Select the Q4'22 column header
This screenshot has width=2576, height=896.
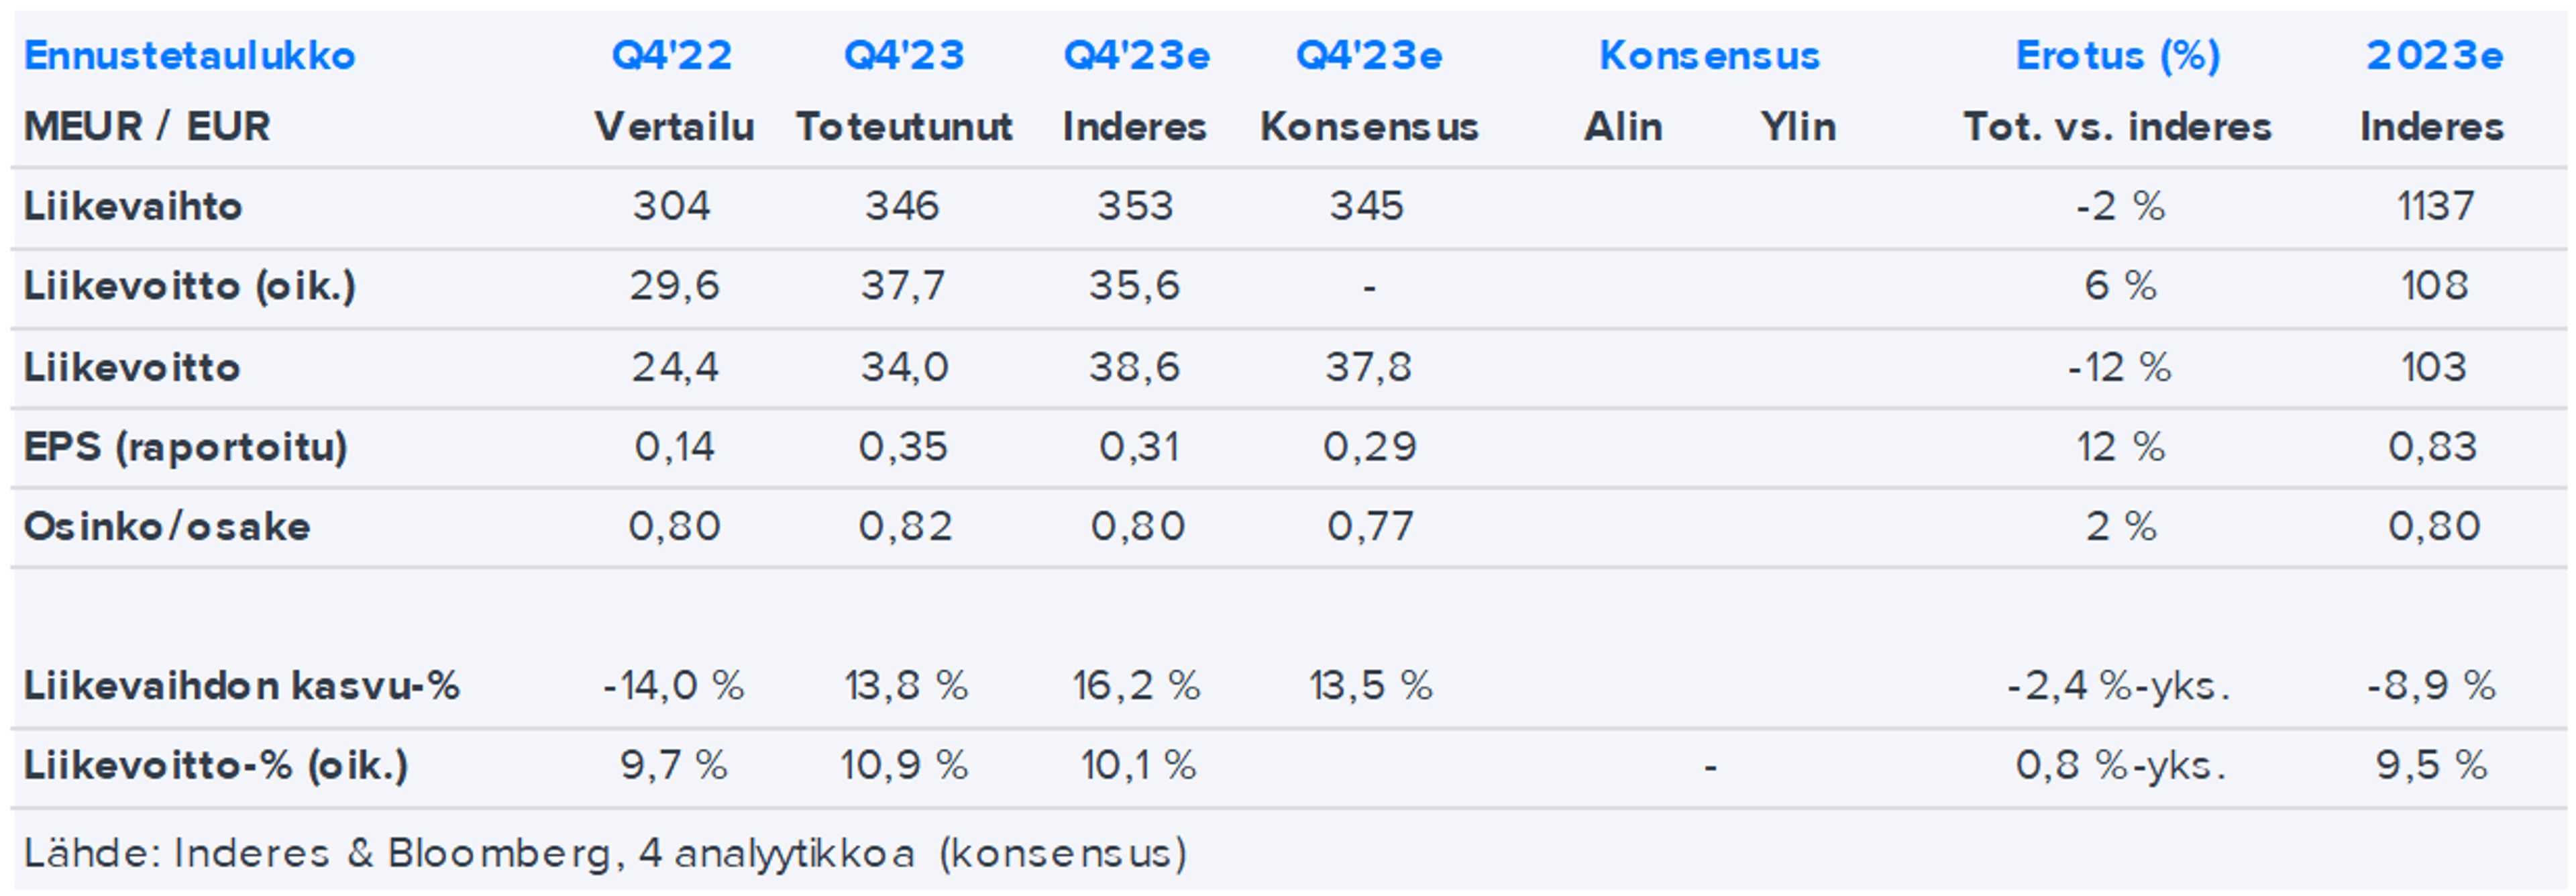(x=672, y=55)
